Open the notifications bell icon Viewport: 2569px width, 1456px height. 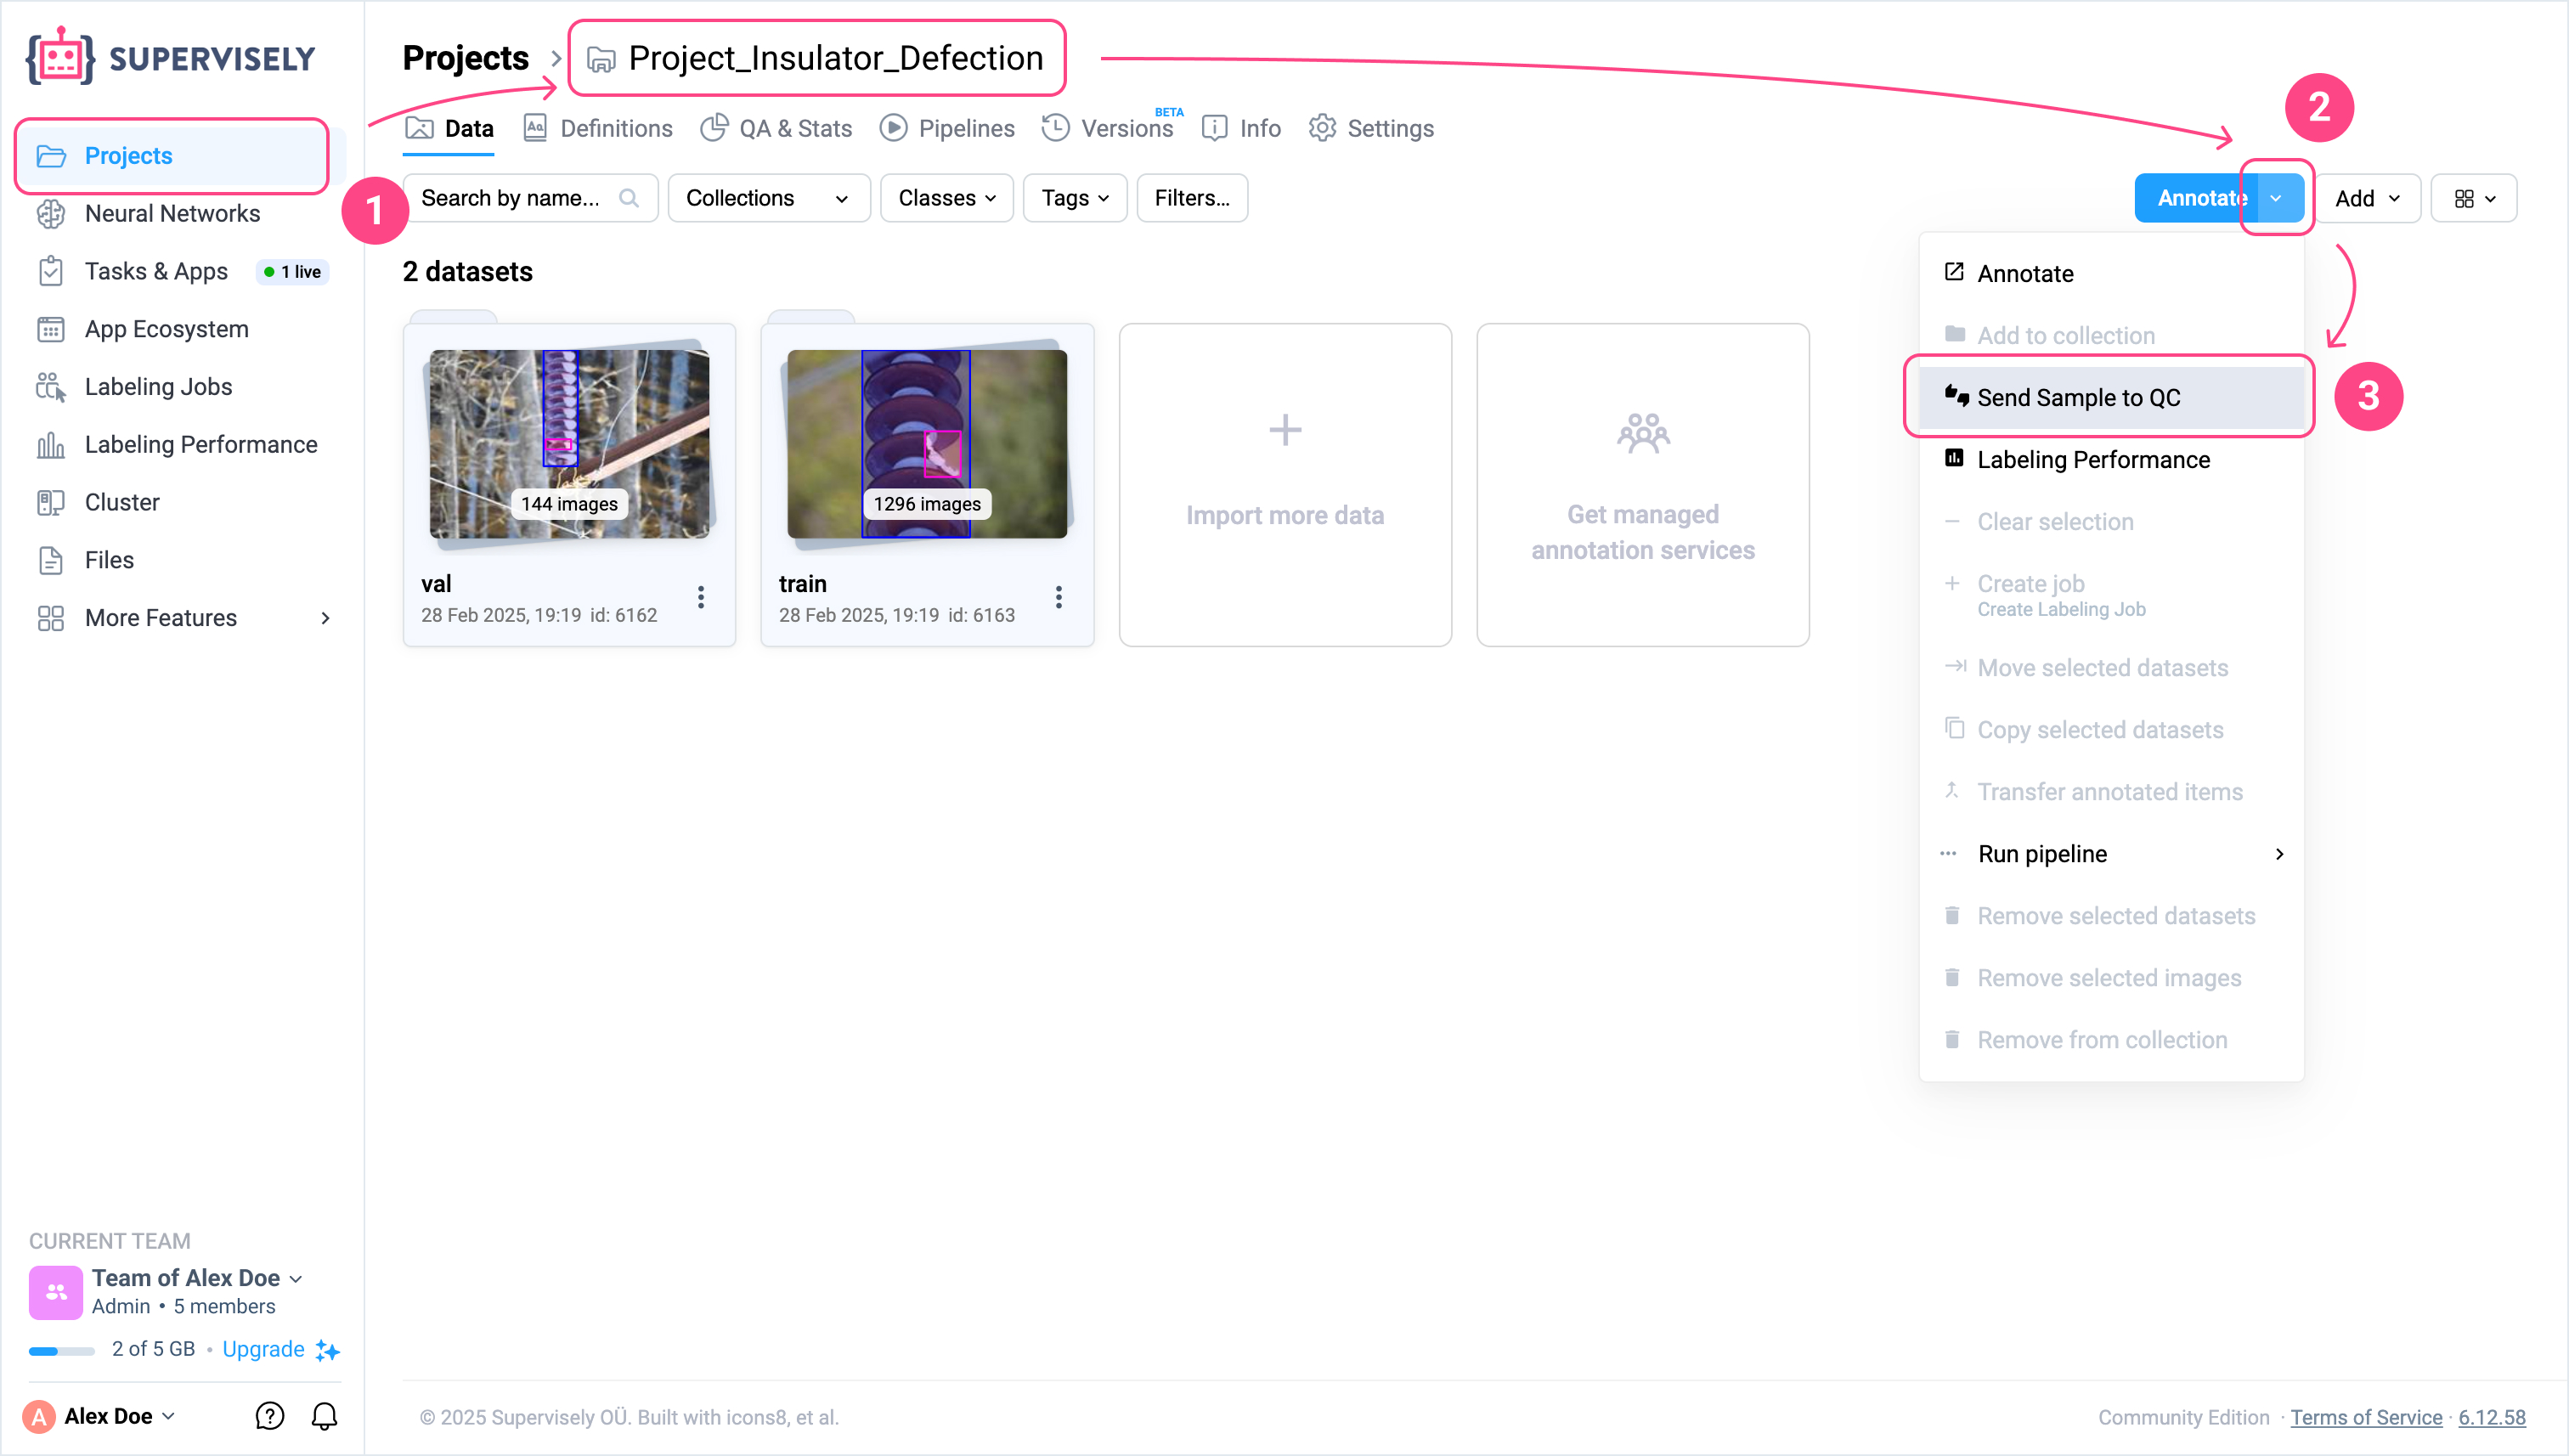pos(324,1415)
